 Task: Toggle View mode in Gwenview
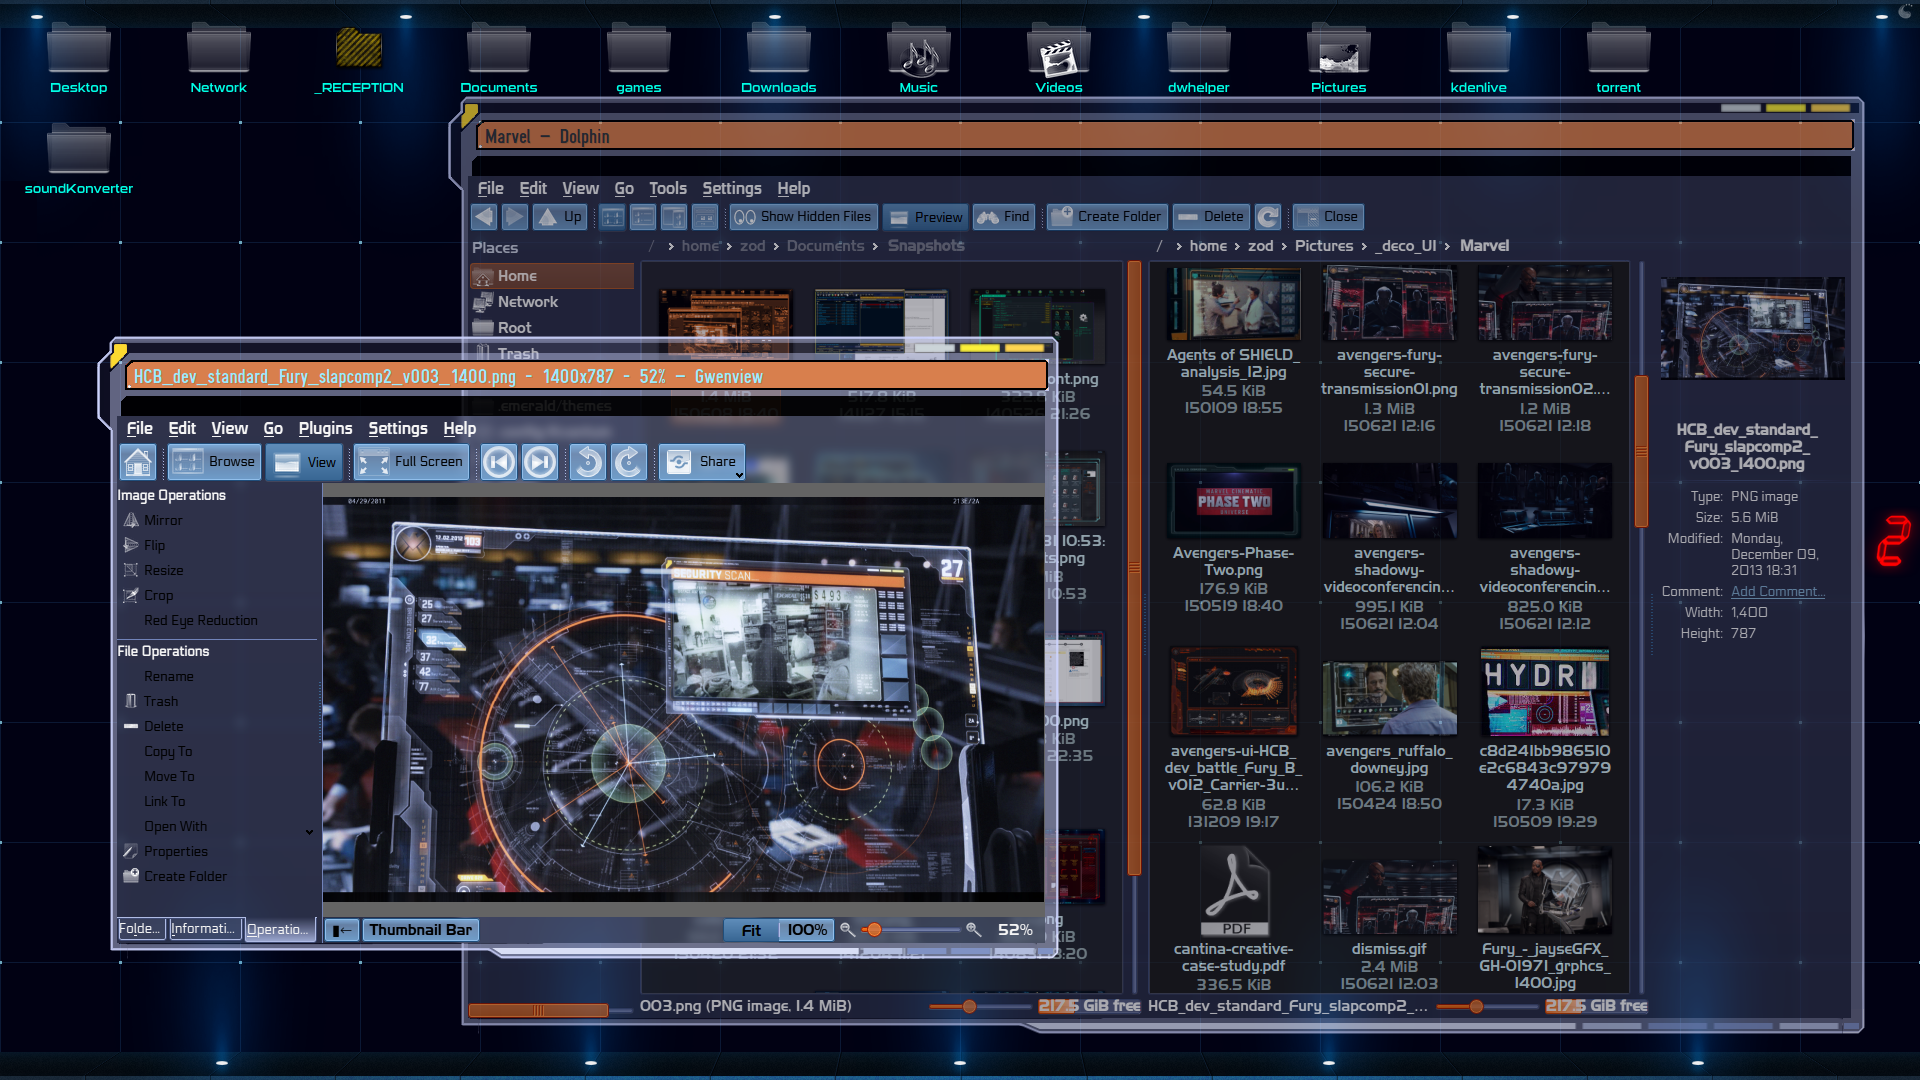307,462
